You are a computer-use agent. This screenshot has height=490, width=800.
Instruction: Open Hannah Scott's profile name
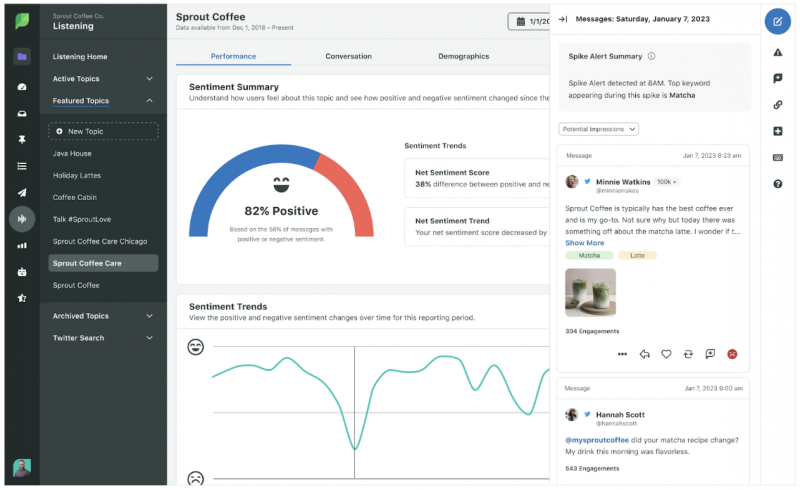pos(620,414)
